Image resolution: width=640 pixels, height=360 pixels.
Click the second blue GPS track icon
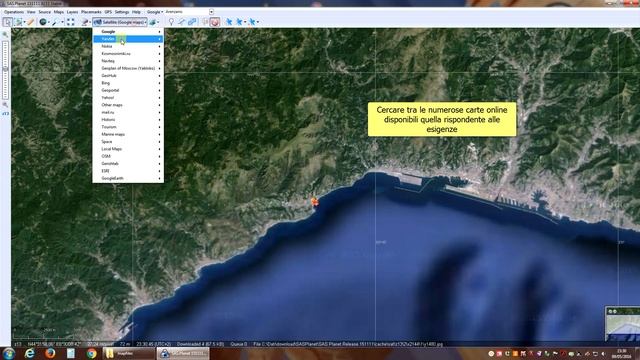click(x=239, y=22)
